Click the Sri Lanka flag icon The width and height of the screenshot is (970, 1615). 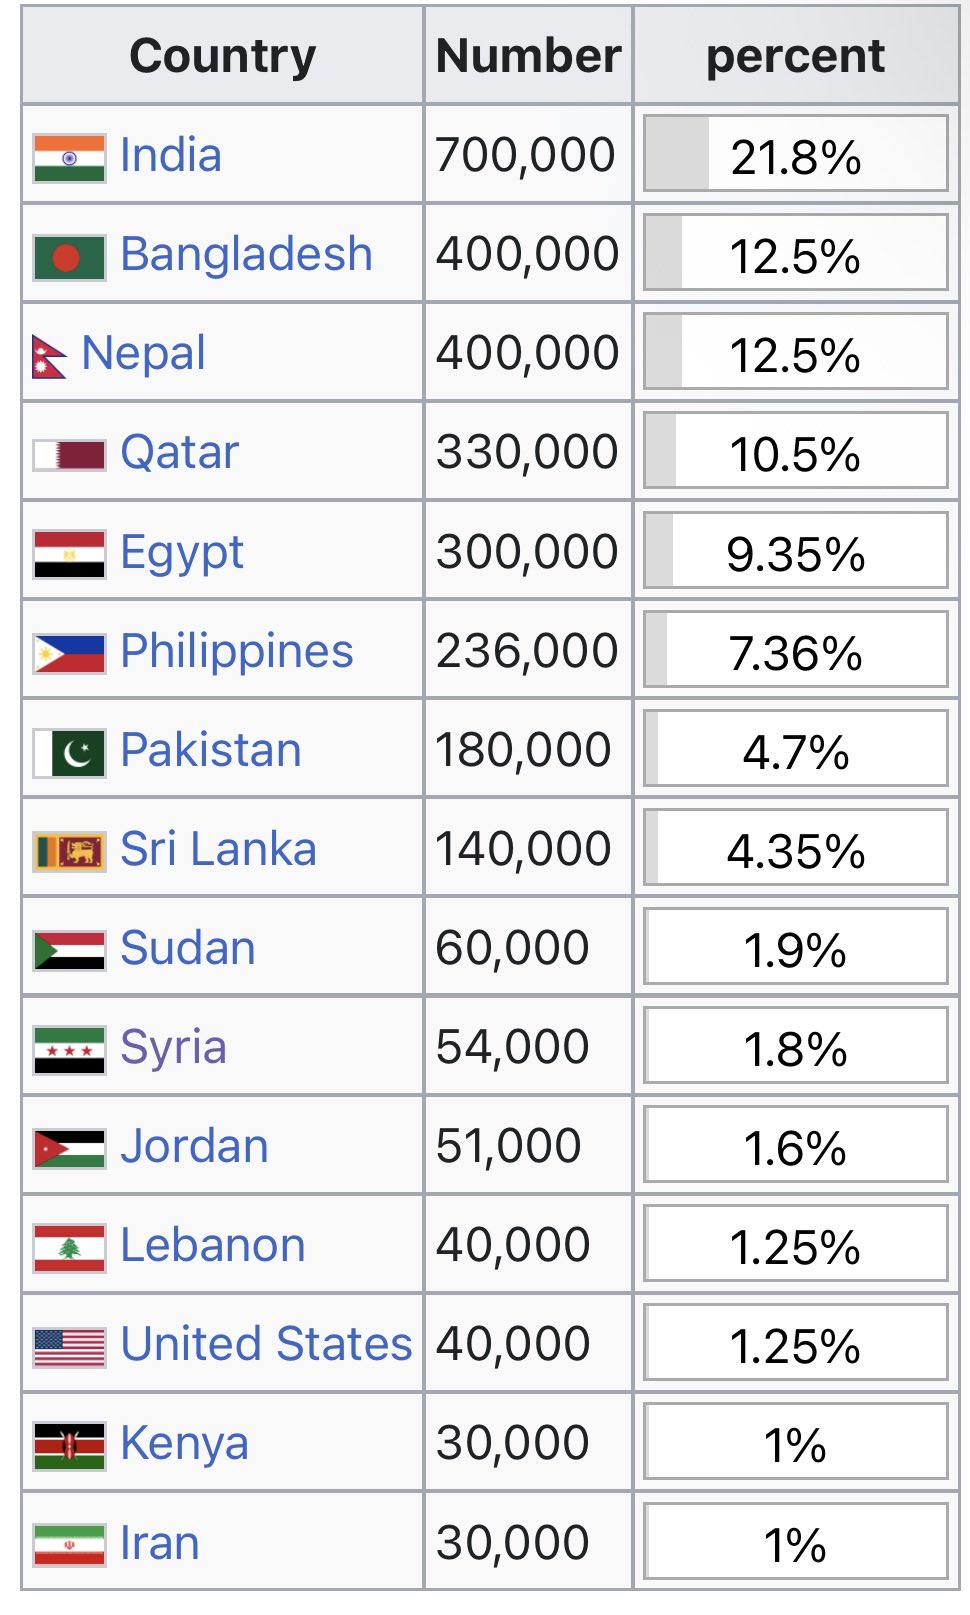click(69, 852)
